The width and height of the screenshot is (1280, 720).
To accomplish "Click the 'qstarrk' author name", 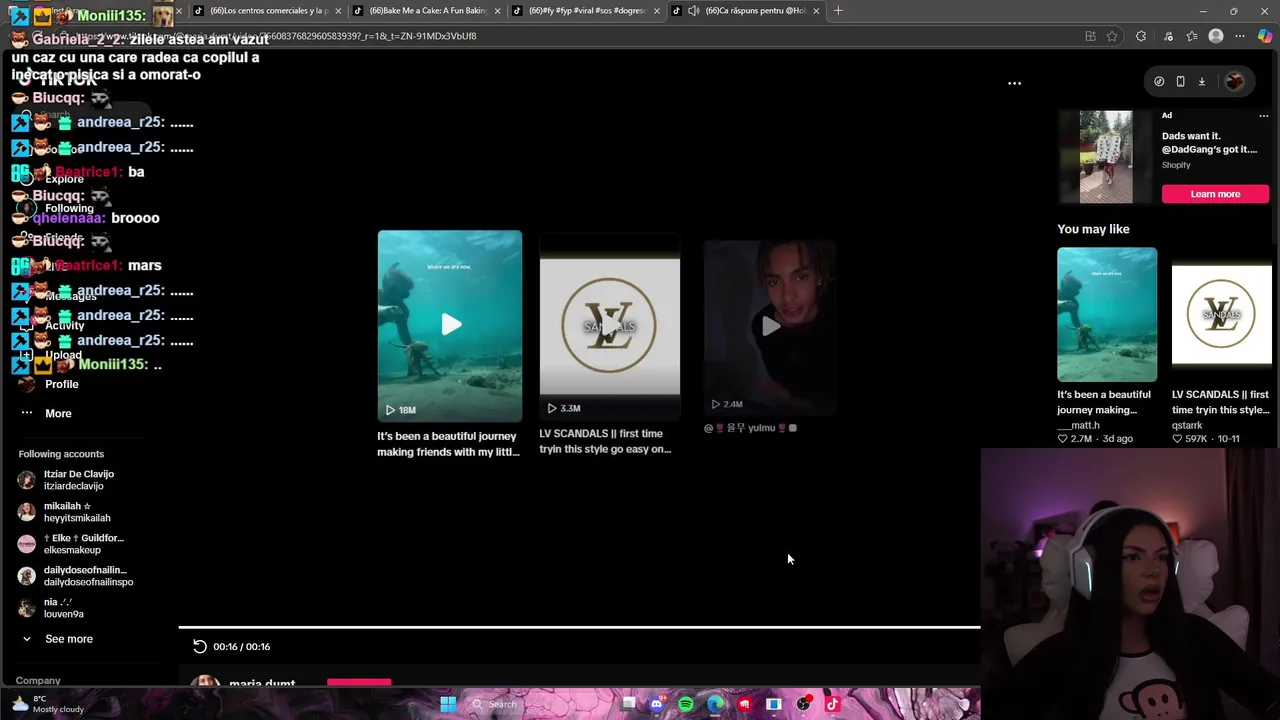I will coord(1187,425).
